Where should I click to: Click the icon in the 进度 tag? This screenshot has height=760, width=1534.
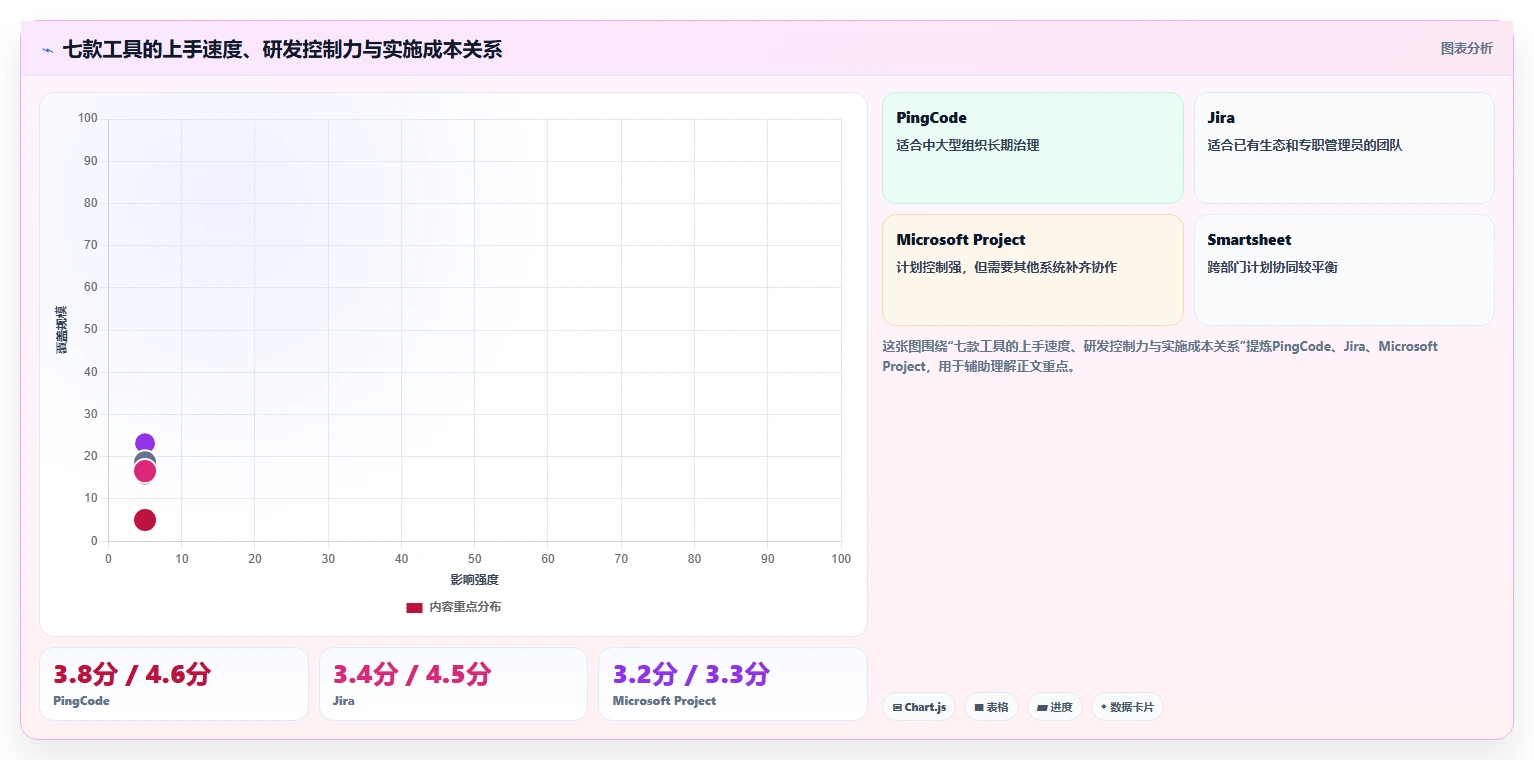1042,707
